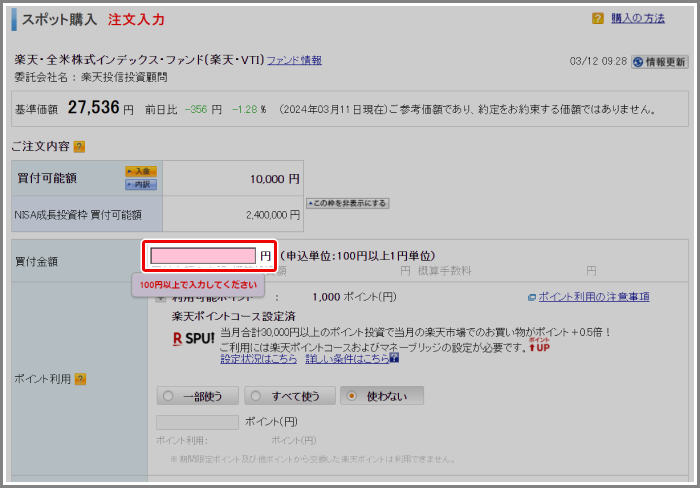The height and width of the screenshot is (488, 700).
Task: Open the 設定状況はこちら link
Action: [x=258, y=359]
